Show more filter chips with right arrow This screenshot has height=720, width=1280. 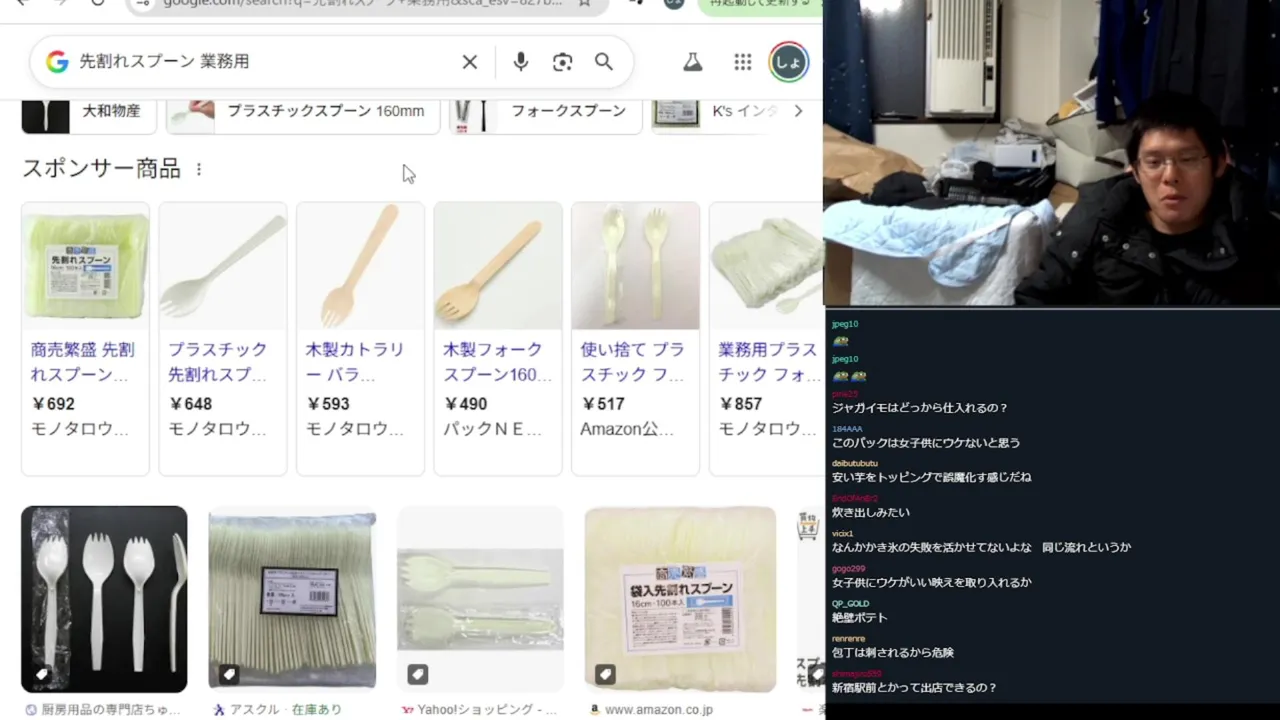click(x=798, y=111)
